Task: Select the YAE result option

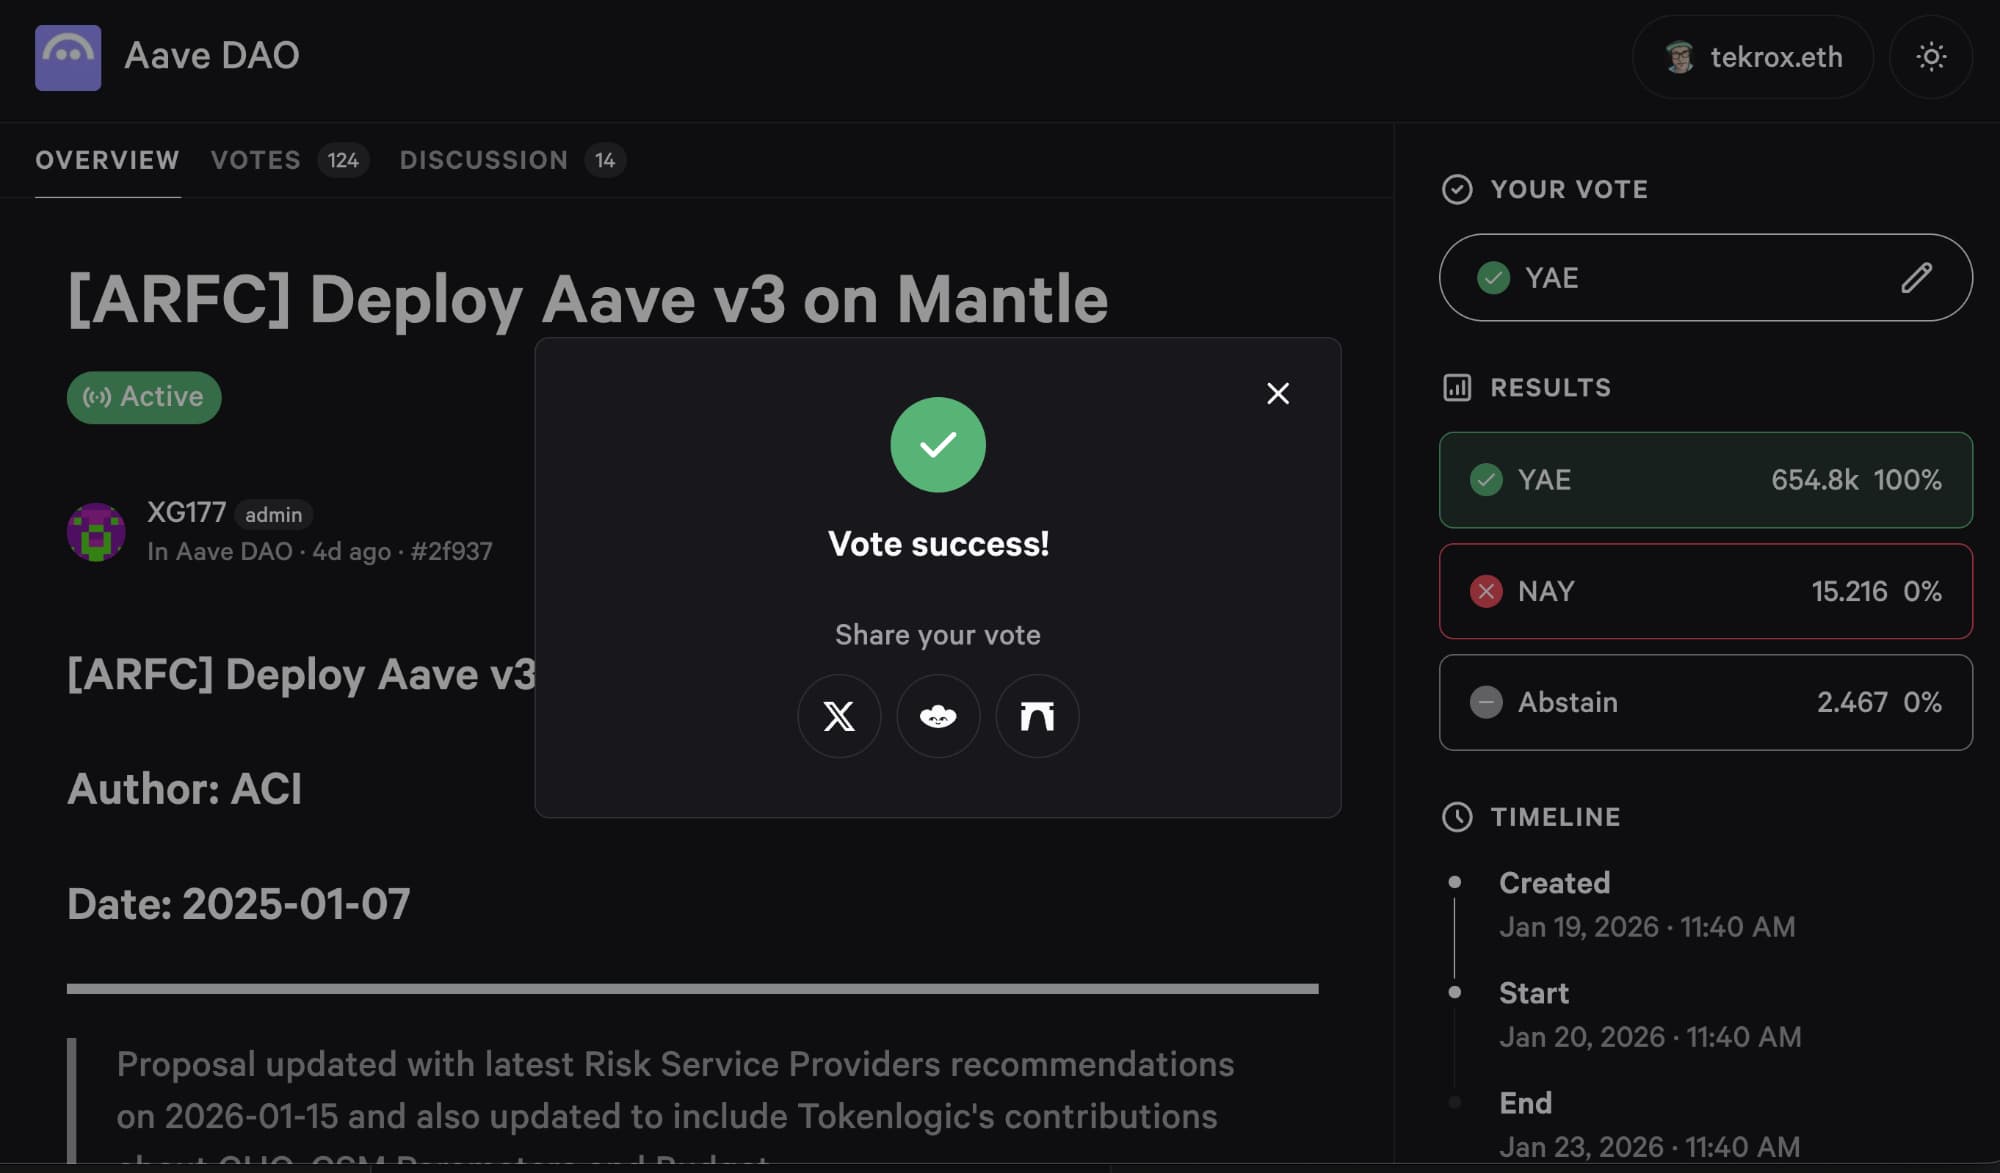Action: (x=1705, y=480)
